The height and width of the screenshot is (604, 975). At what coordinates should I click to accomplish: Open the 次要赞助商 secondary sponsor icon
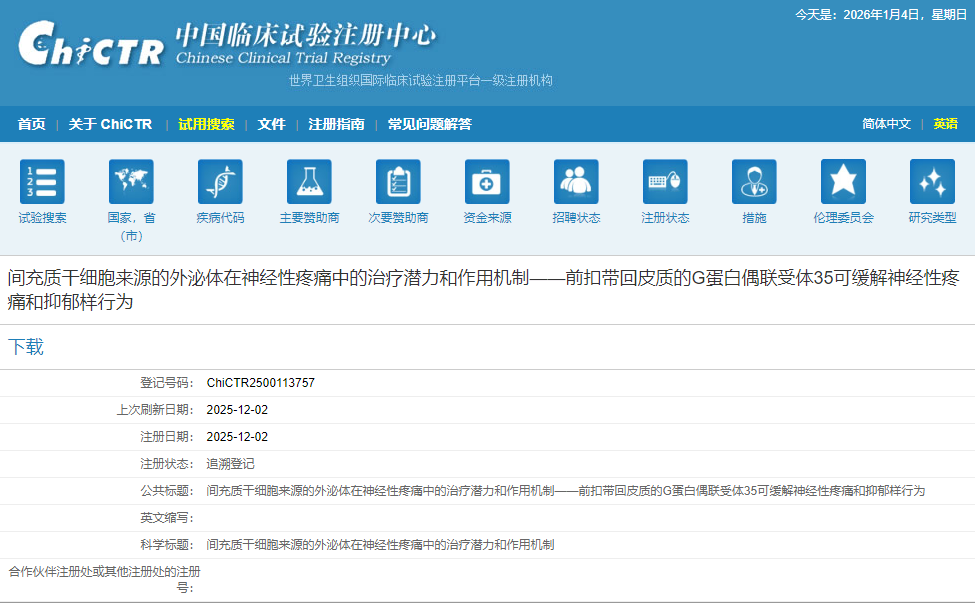[398, 183]
